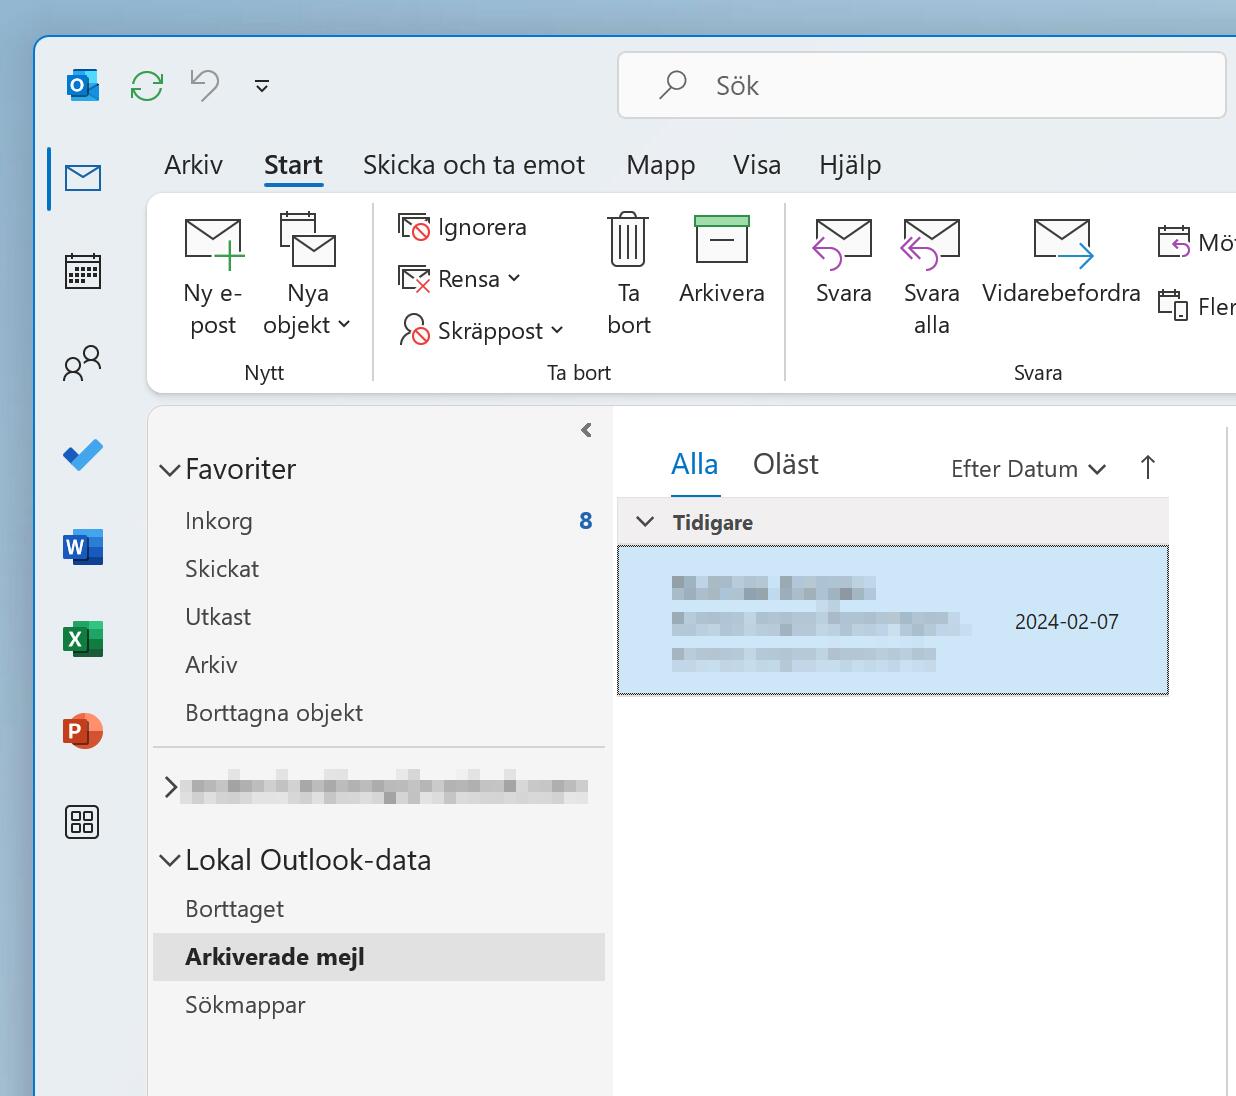Click the Arkivera archive icon

(721, 240)
